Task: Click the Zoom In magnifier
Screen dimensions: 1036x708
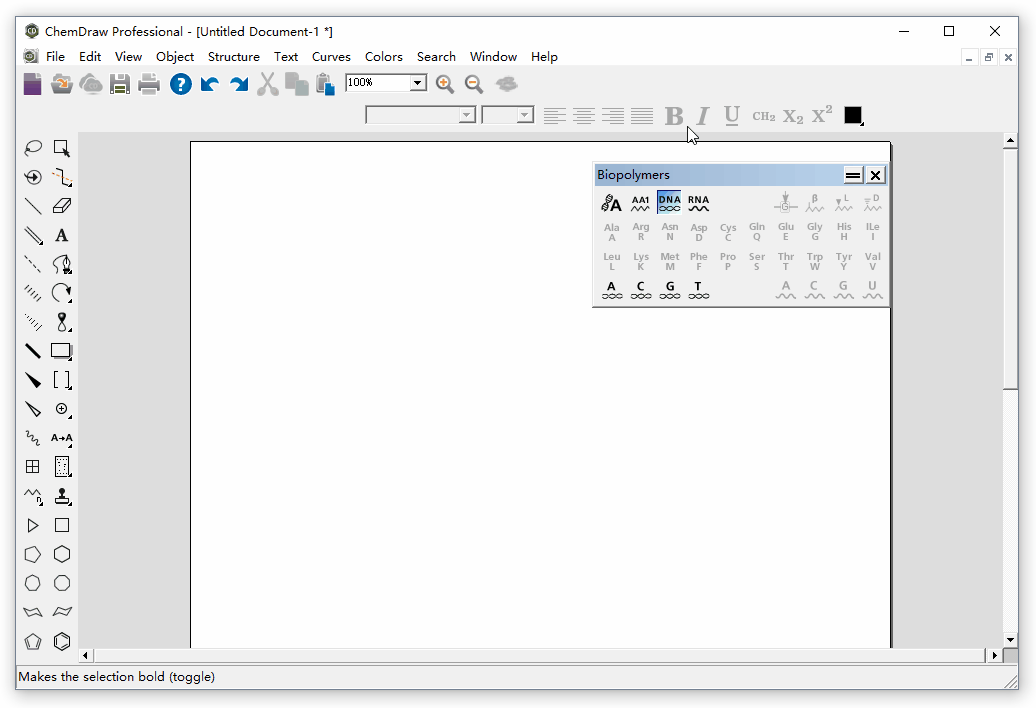Action: click(445, 84)
